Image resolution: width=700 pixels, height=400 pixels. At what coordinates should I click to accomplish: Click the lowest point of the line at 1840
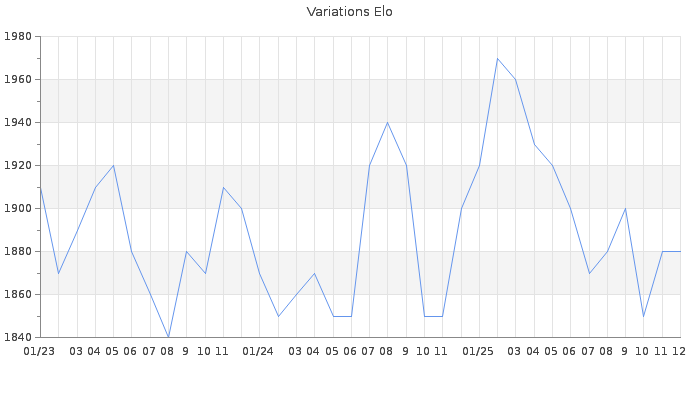point(168,337)
